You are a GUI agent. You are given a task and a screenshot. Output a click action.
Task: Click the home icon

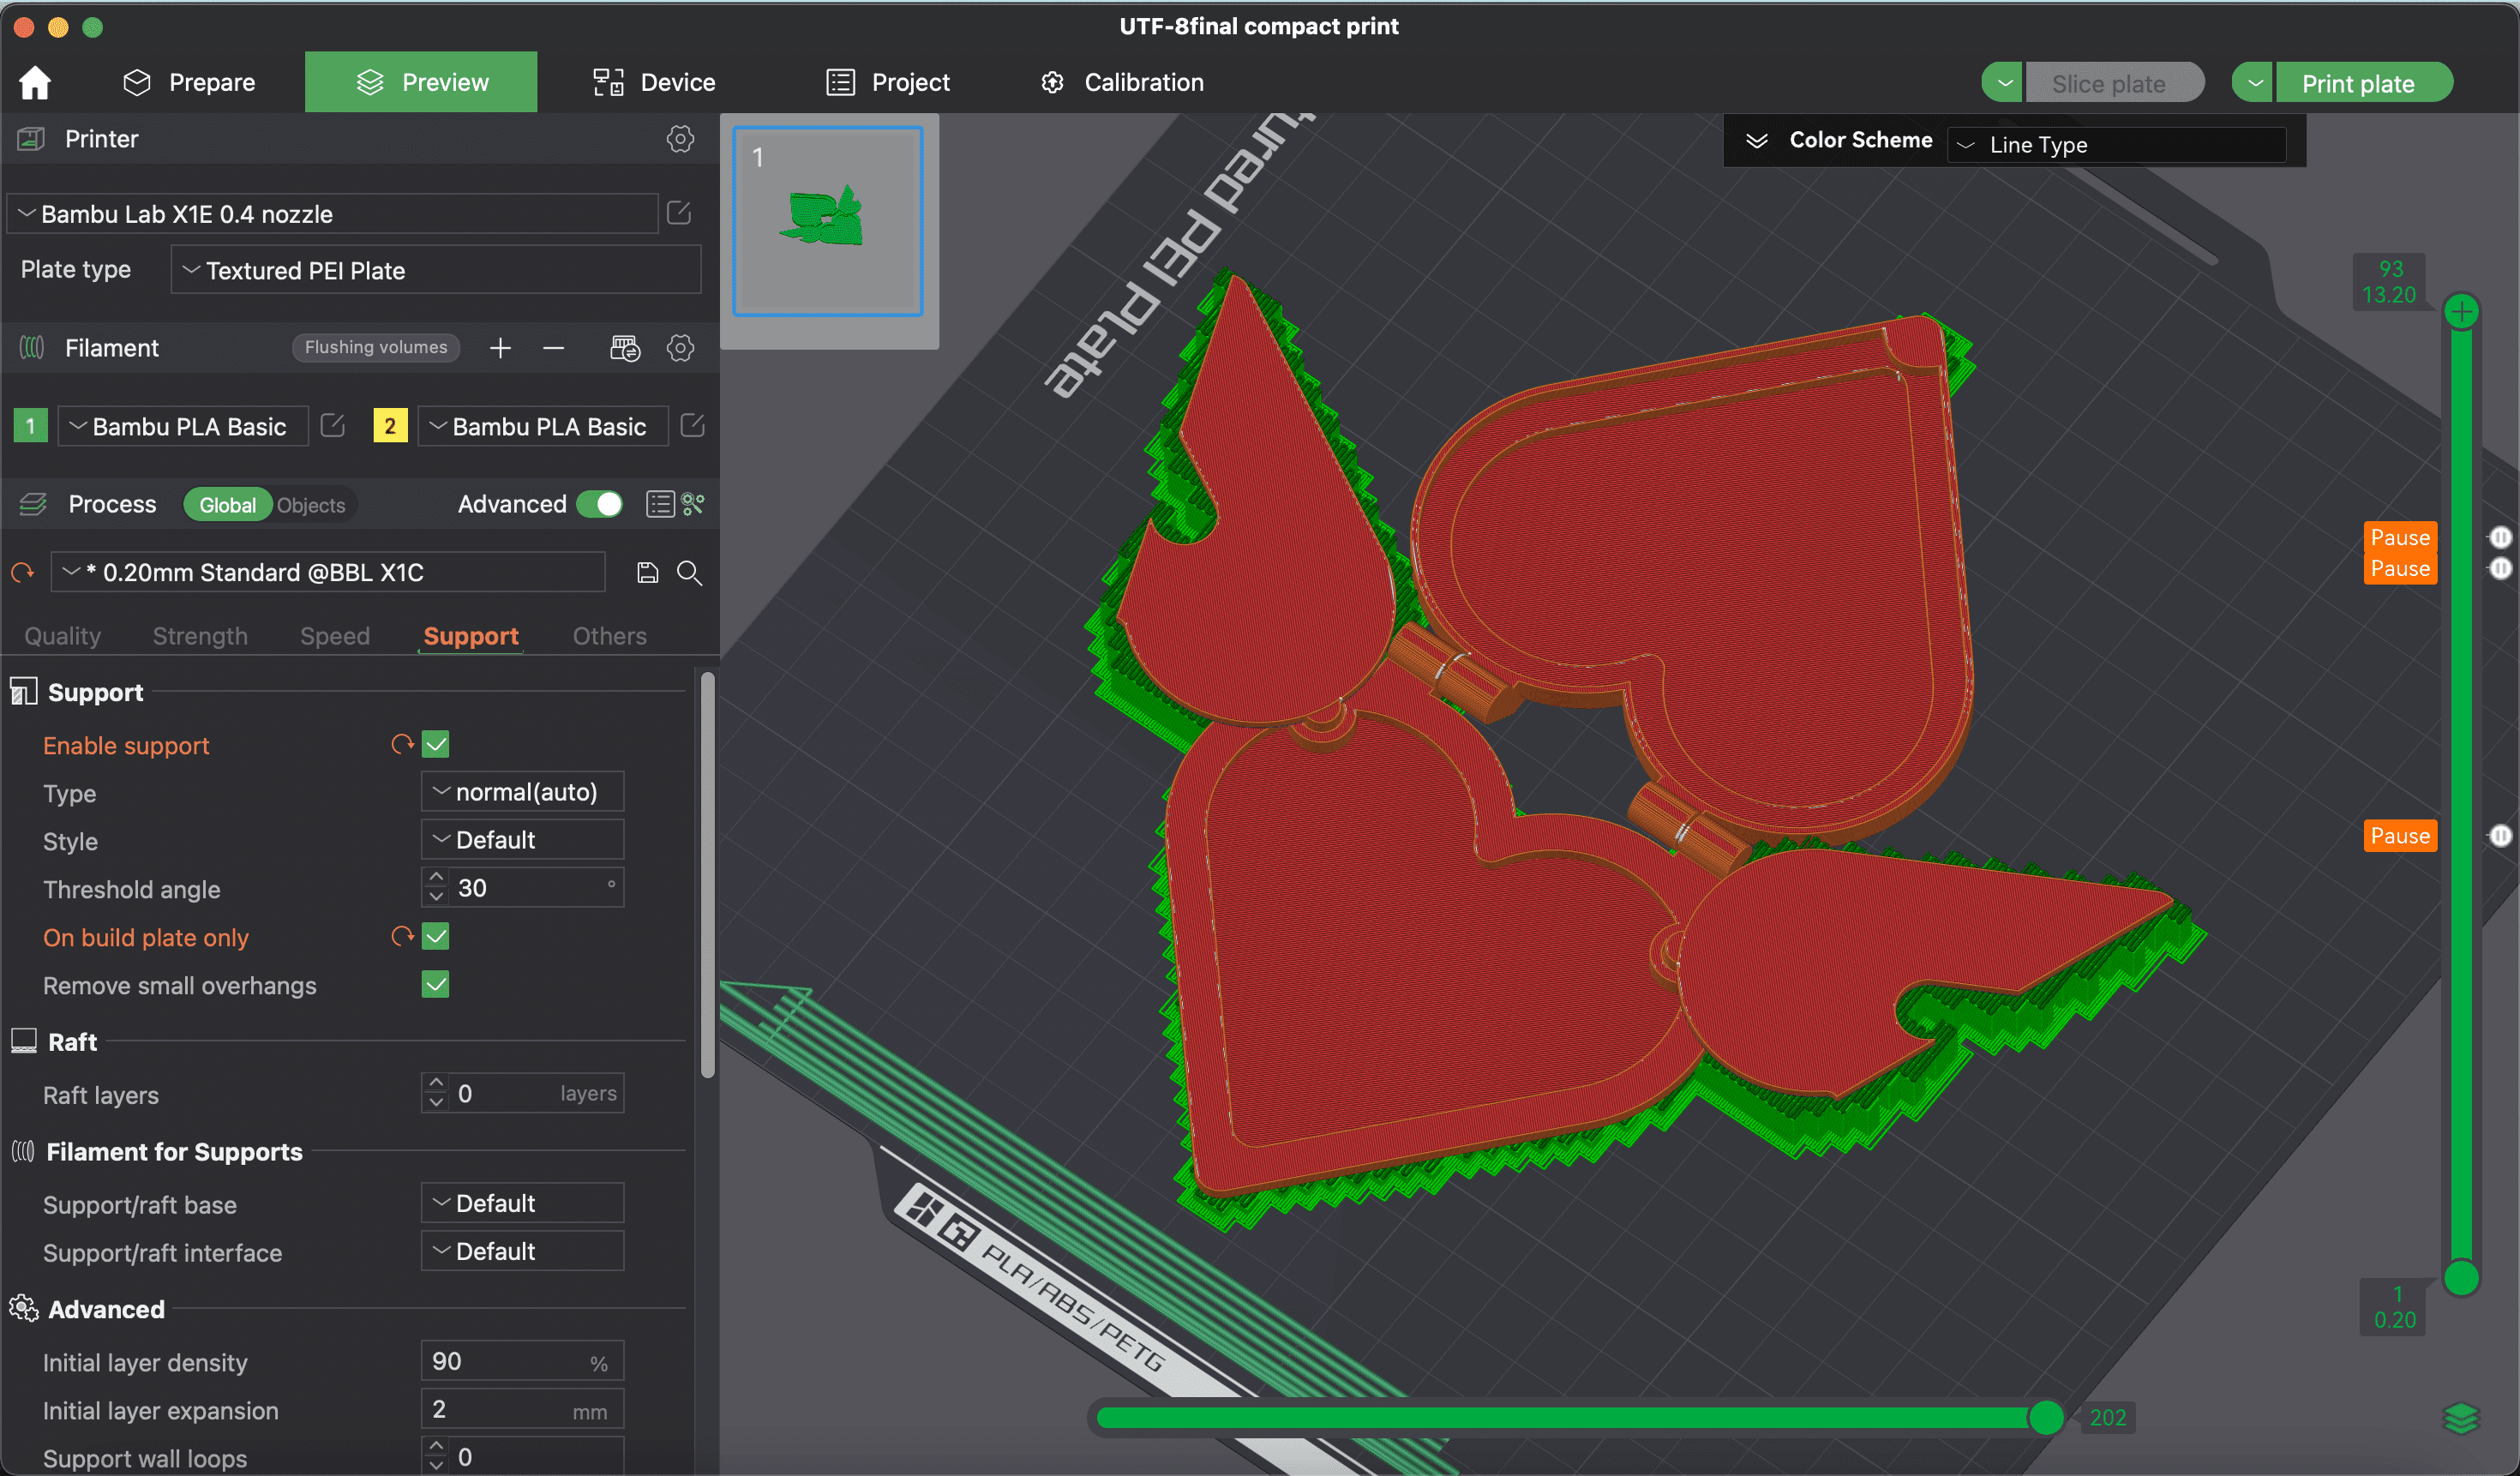35,82
